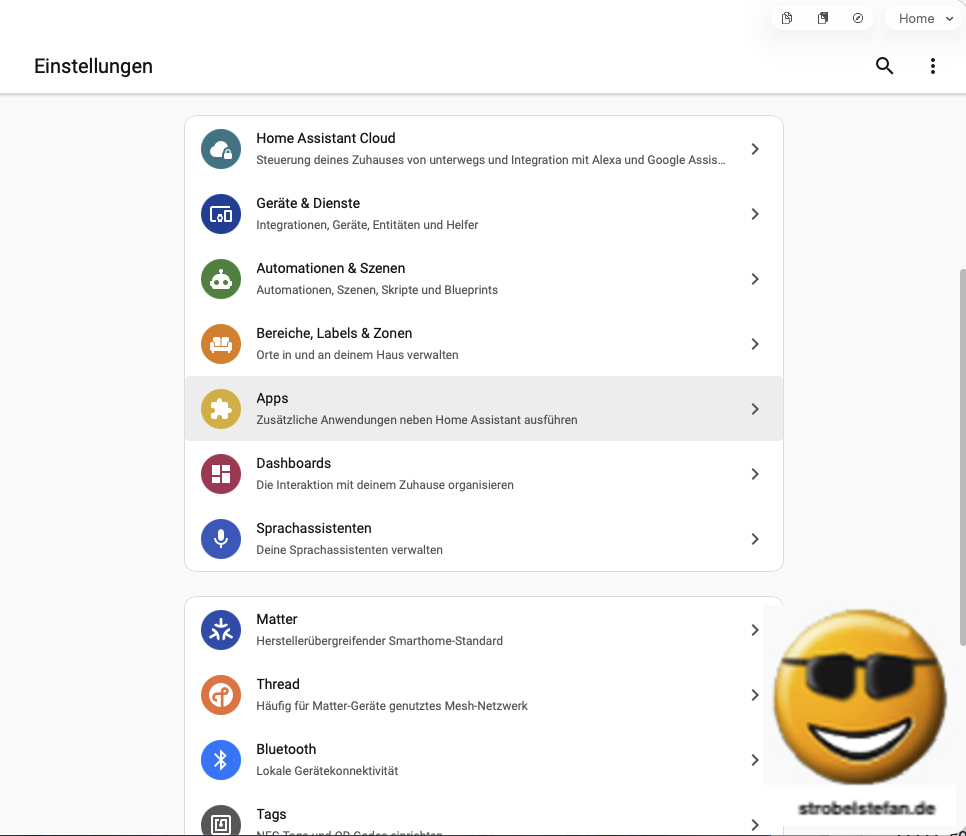This screenshot has width=966, height=836.
Task: Click the chevron on Bereiche, Labels & Zonen row
Action: click(755, 344)
